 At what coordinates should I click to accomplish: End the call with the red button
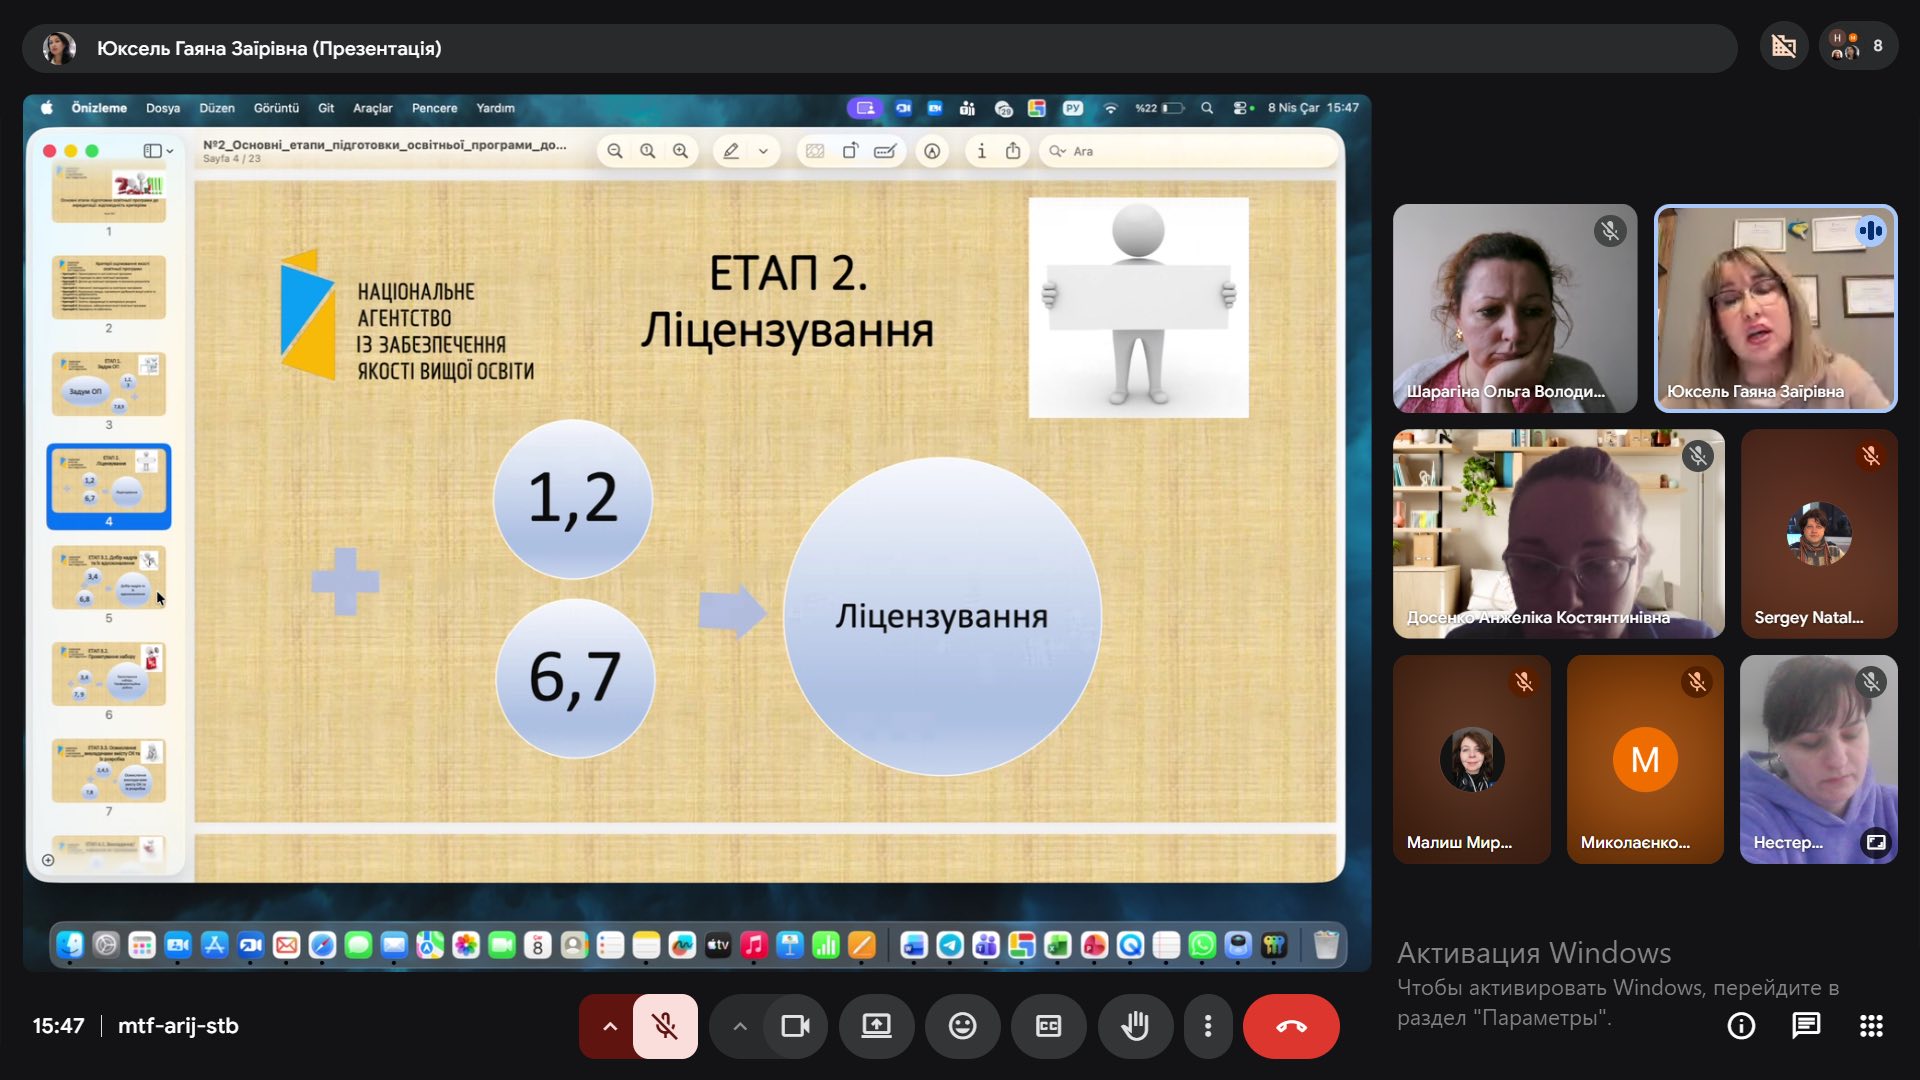click(1291, 1026)
